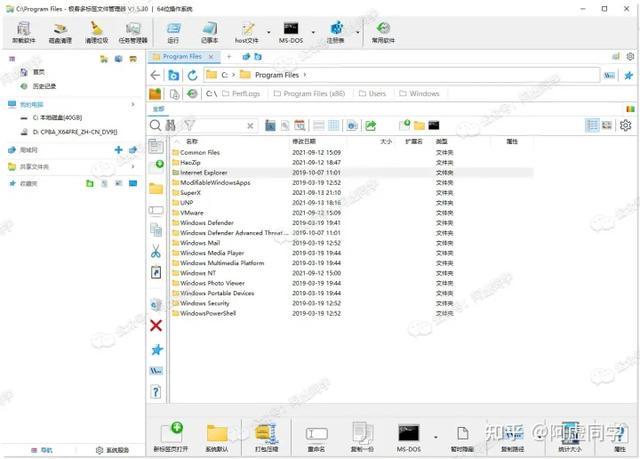Expand host文件 dropdown arrow
640x459 pixels.
(269, 32)
